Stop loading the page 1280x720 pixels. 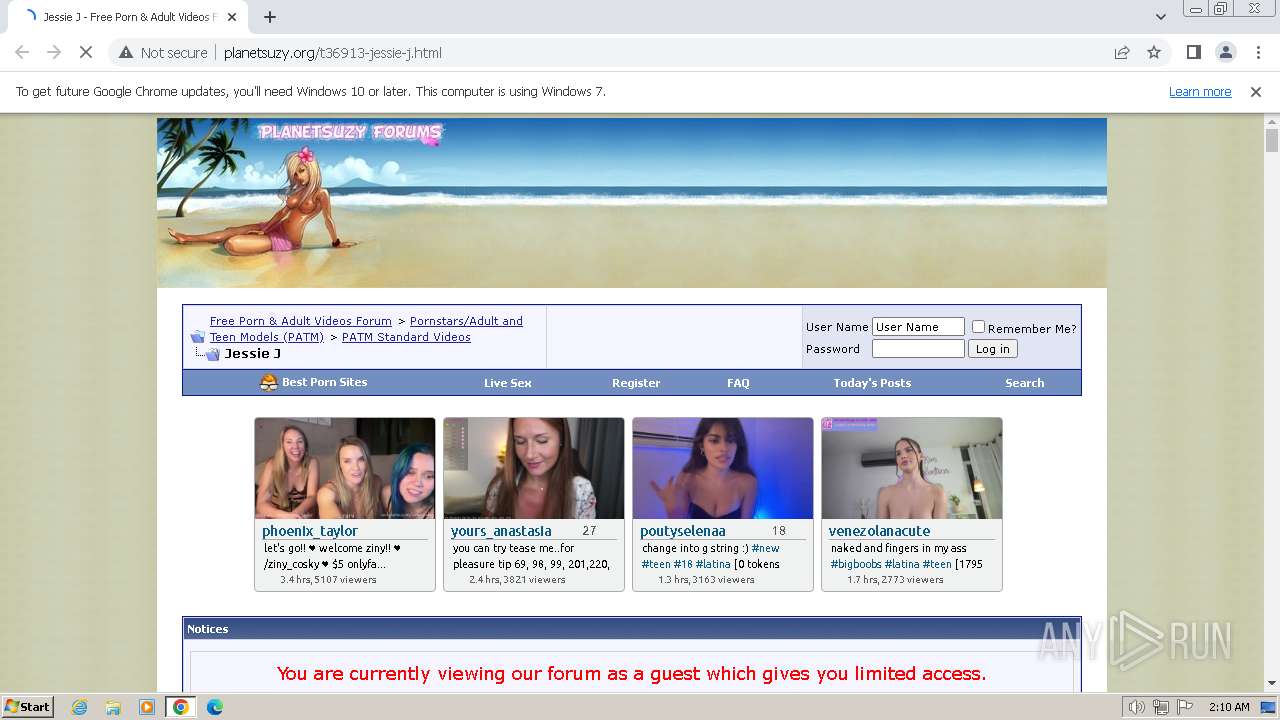pos(85,53)
